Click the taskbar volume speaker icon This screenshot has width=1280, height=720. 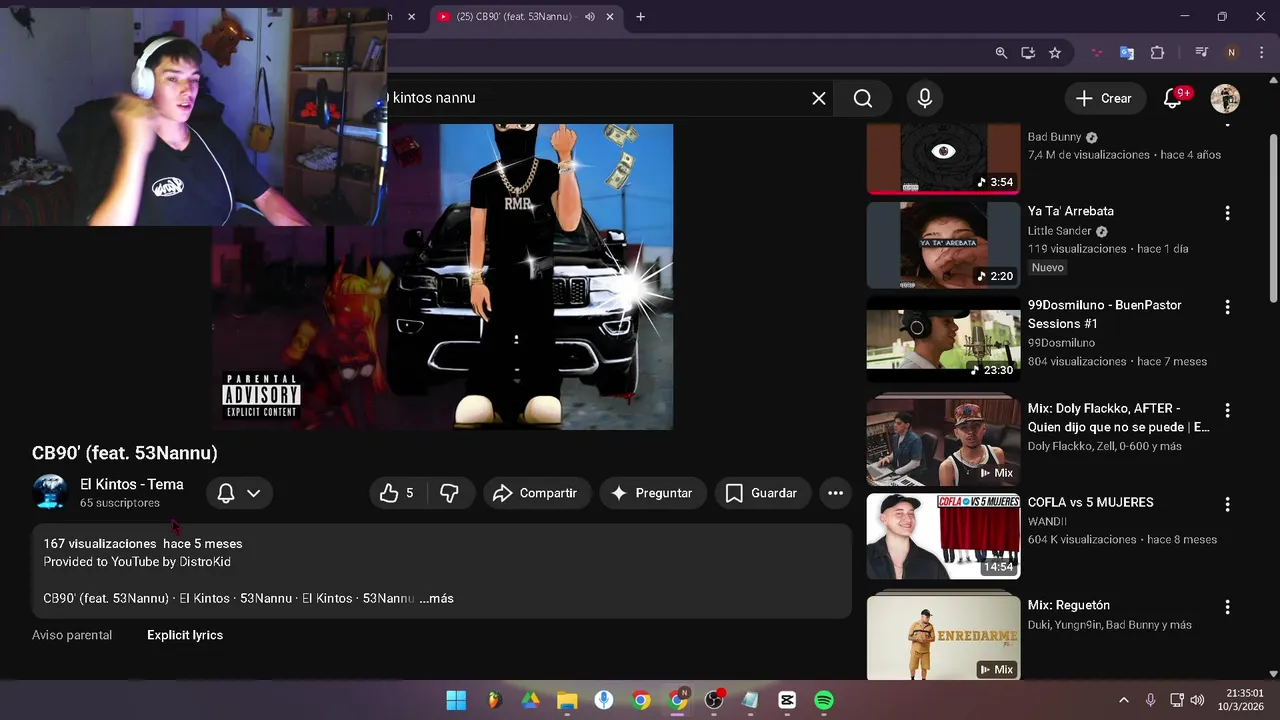click(x=1197, y=700)
